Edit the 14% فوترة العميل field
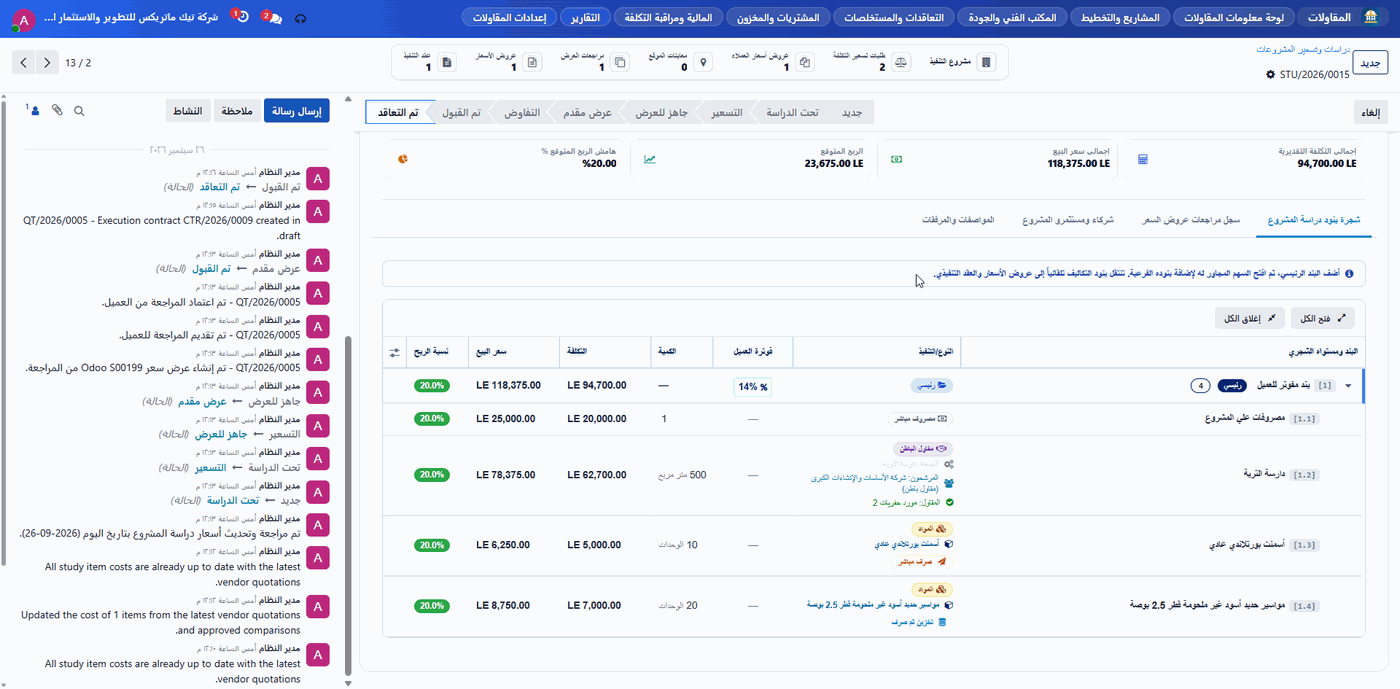The width and height of the screenshot is (1400, 689). pos(752,386)
